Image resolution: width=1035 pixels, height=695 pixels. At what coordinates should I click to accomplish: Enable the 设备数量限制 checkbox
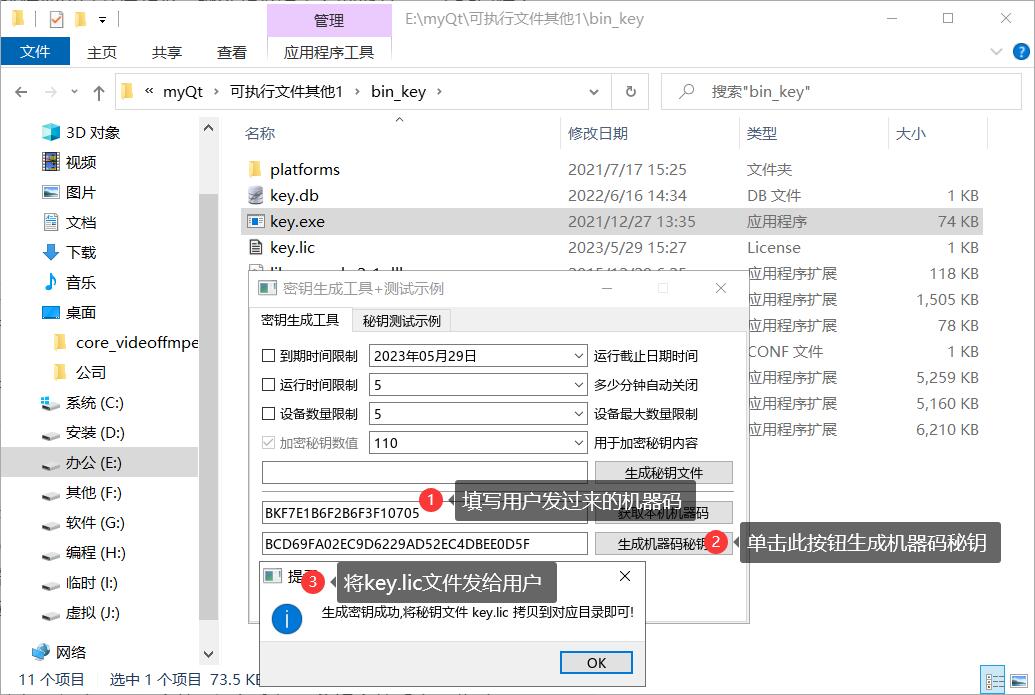[x=268, y=414]
